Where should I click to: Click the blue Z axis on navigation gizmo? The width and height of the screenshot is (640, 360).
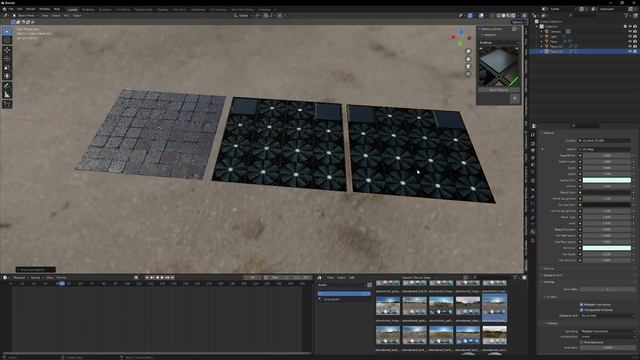tap(461, 32)
